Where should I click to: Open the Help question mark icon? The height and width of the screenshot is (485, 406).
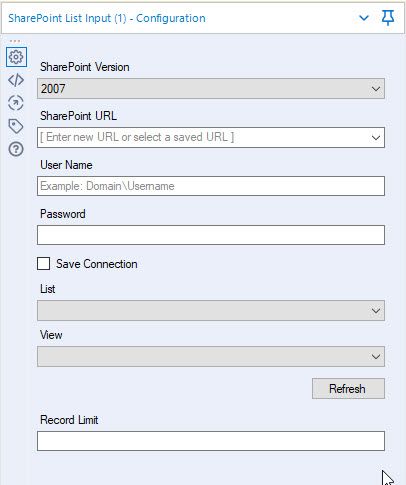pos(16,149)
